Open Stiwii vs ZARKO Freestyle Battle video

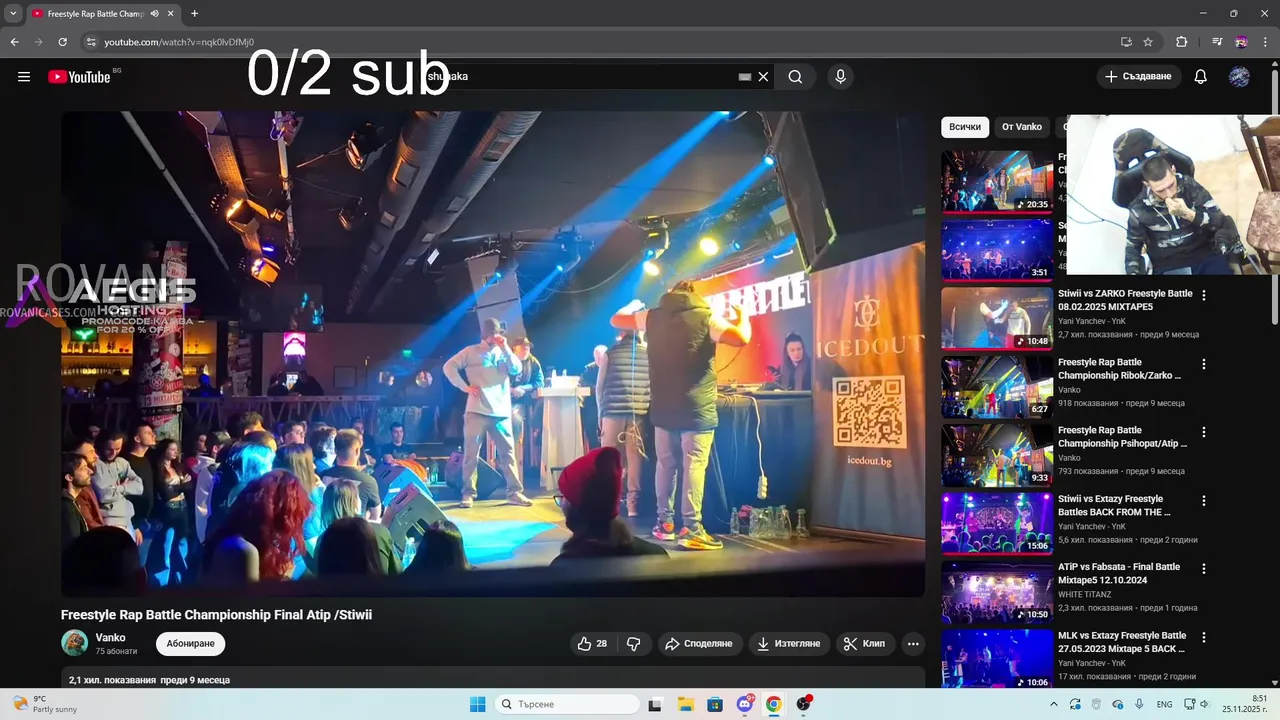coord(1125,300)
